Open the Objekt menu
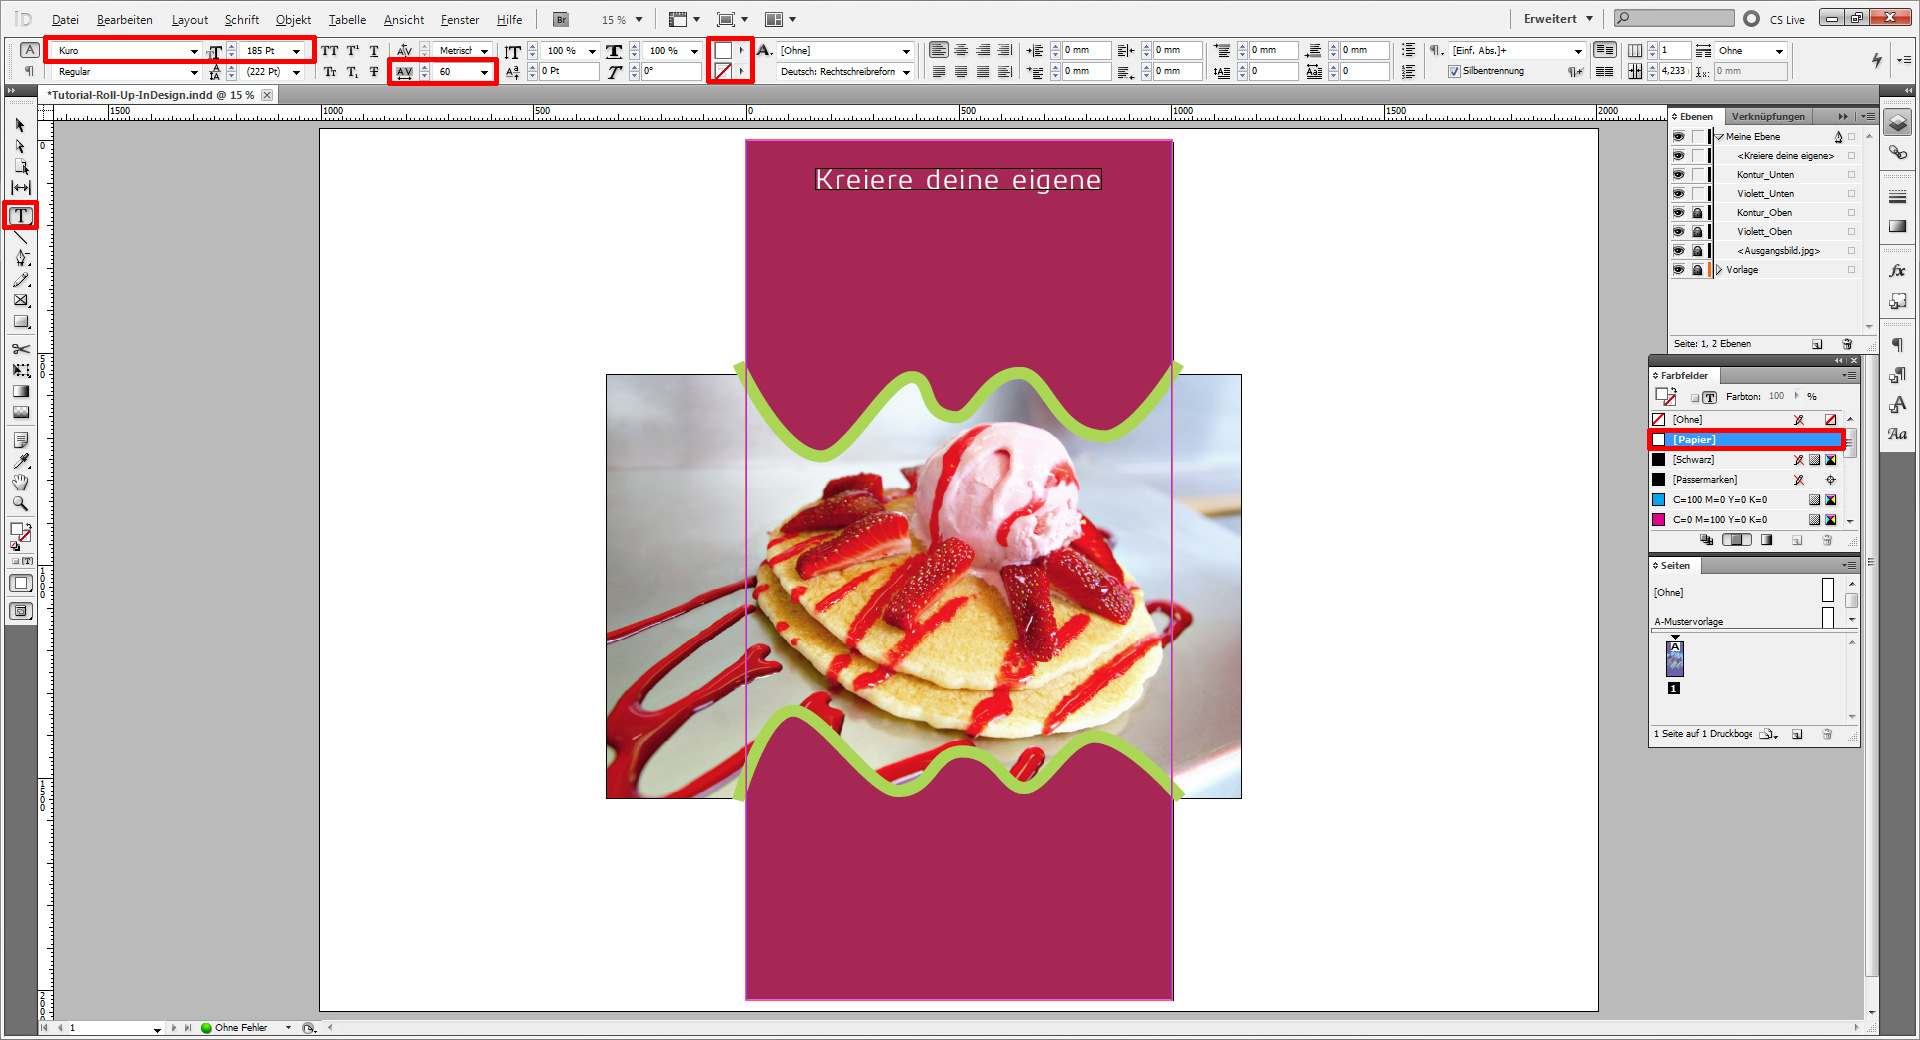1920x1040 pixels. click(x=292, y=19)
